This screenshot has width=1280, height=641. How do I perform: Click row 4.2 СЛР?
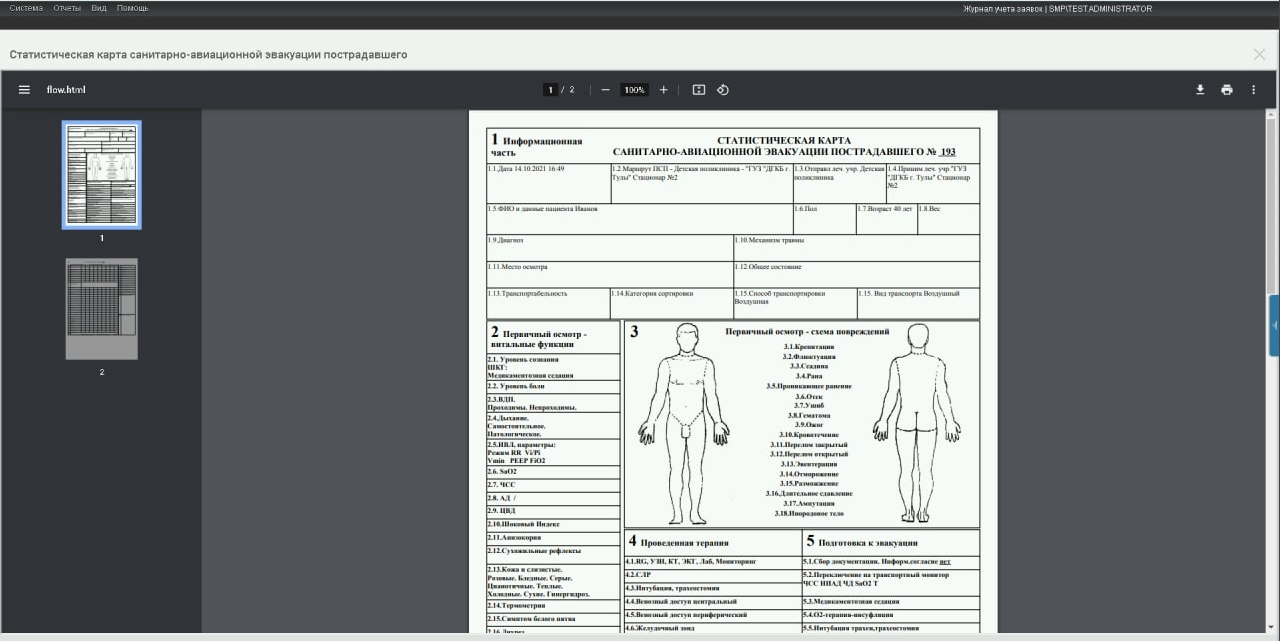[712, 575]
